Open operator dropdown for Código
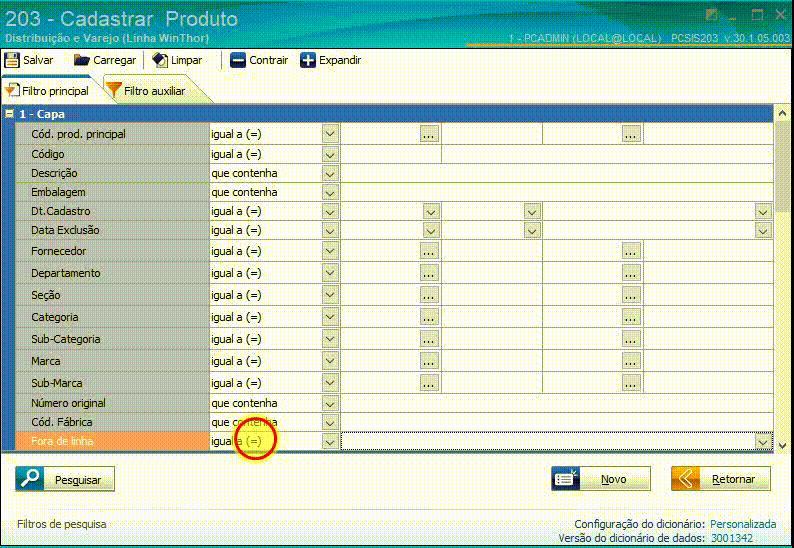The width and height of the screenshot is (794, 548). pos(330,154)
